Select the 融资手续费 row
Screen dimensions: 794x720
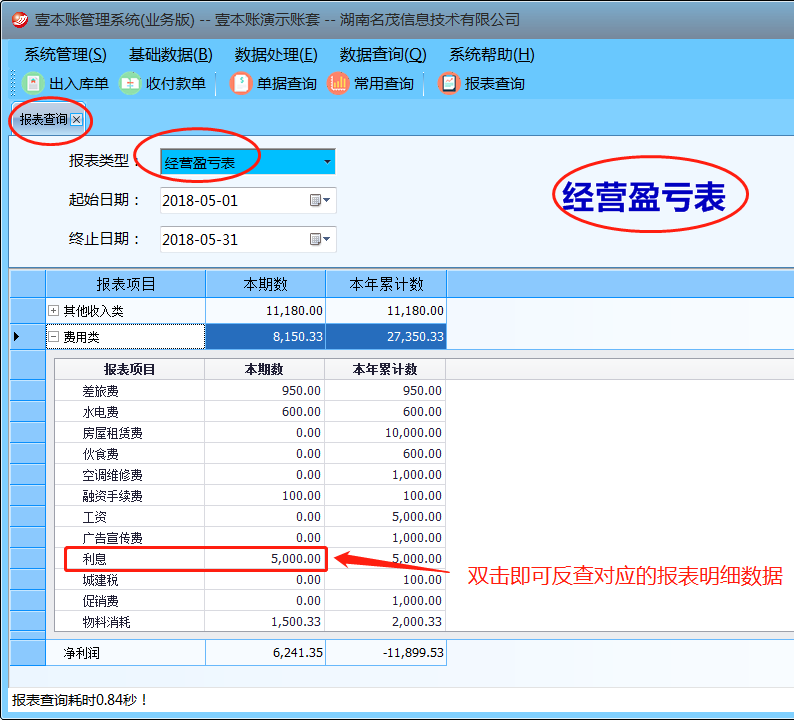(x=250, y=496)
